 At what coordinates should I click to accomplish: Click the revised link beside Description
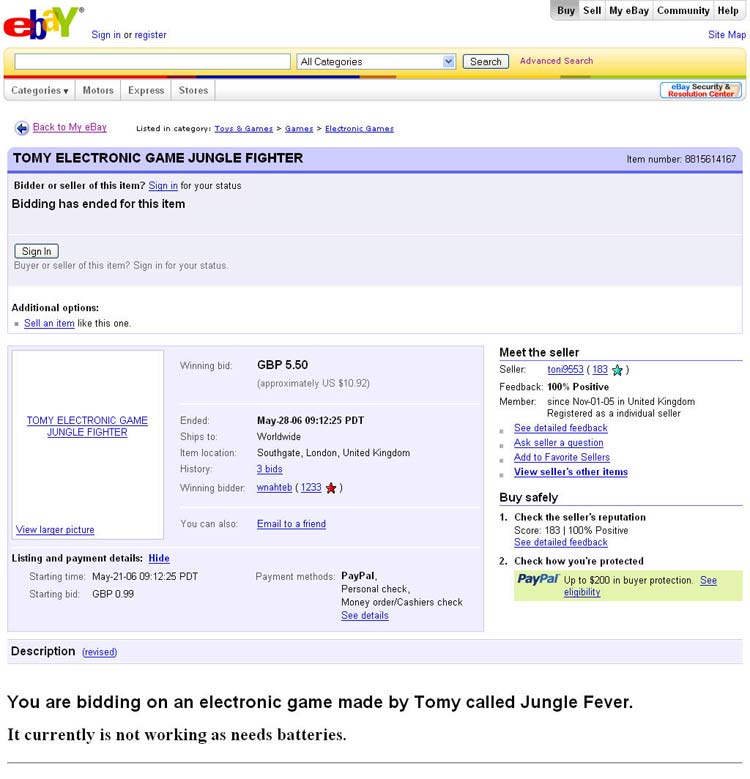pos(99,652)
